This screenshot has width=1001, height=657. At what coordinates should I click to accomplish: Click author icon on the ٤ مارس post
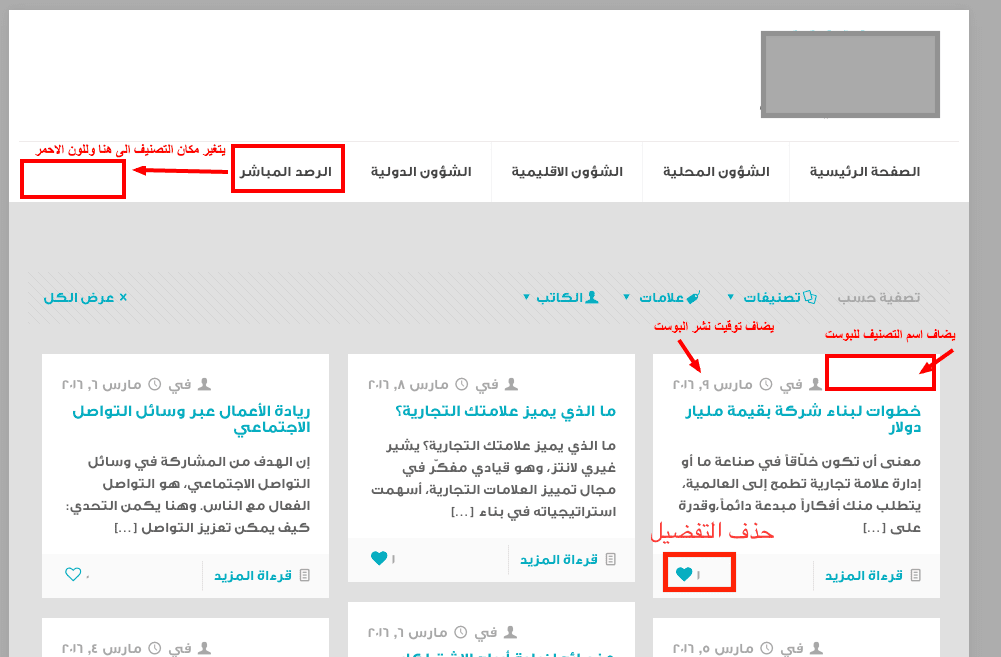[x=204, y=648]
